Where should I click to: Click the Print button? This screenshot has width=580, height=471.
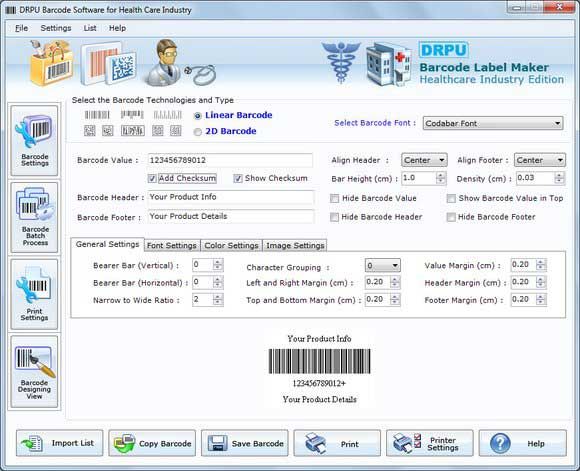(337, 443)
